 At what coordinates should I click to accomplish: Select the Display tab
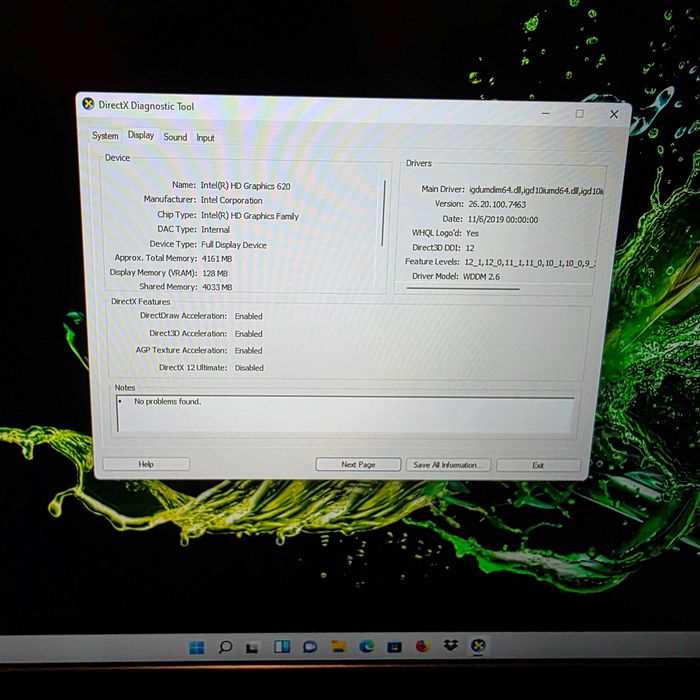pyautogui.click(x=141, y=135)
